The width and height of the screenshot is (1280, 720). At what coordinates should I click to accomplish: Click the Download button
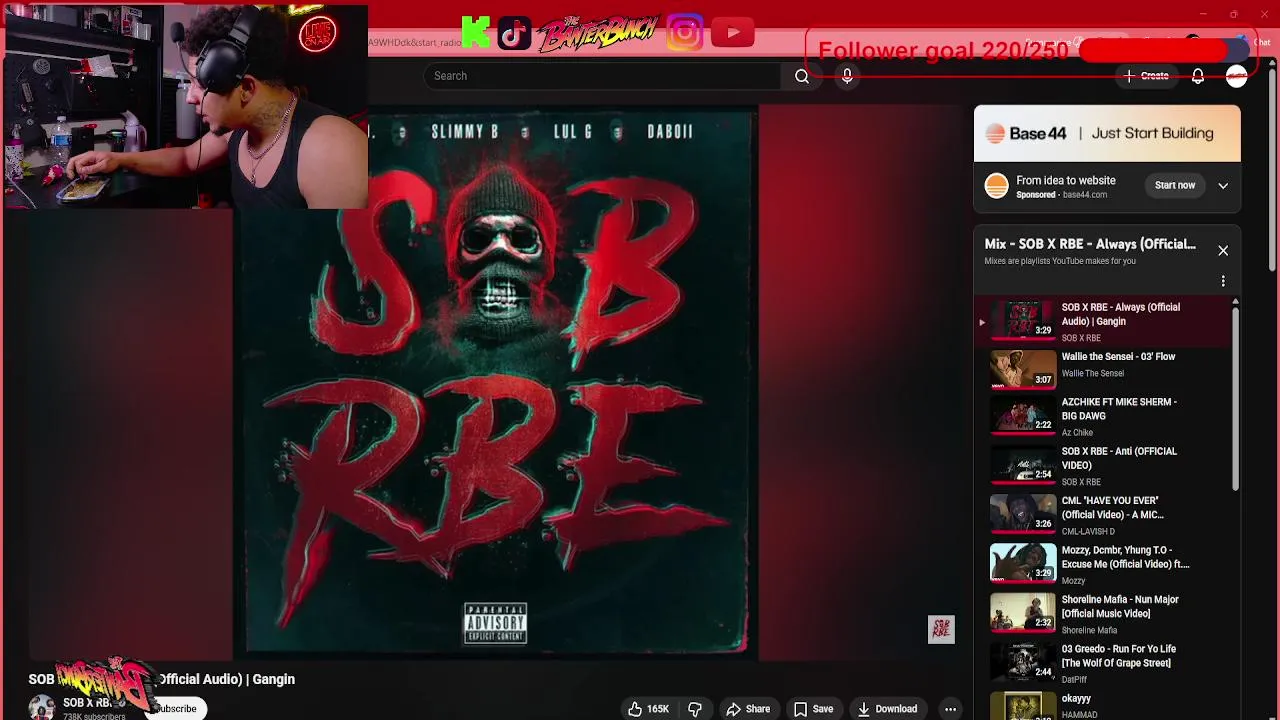coord(887,709)
